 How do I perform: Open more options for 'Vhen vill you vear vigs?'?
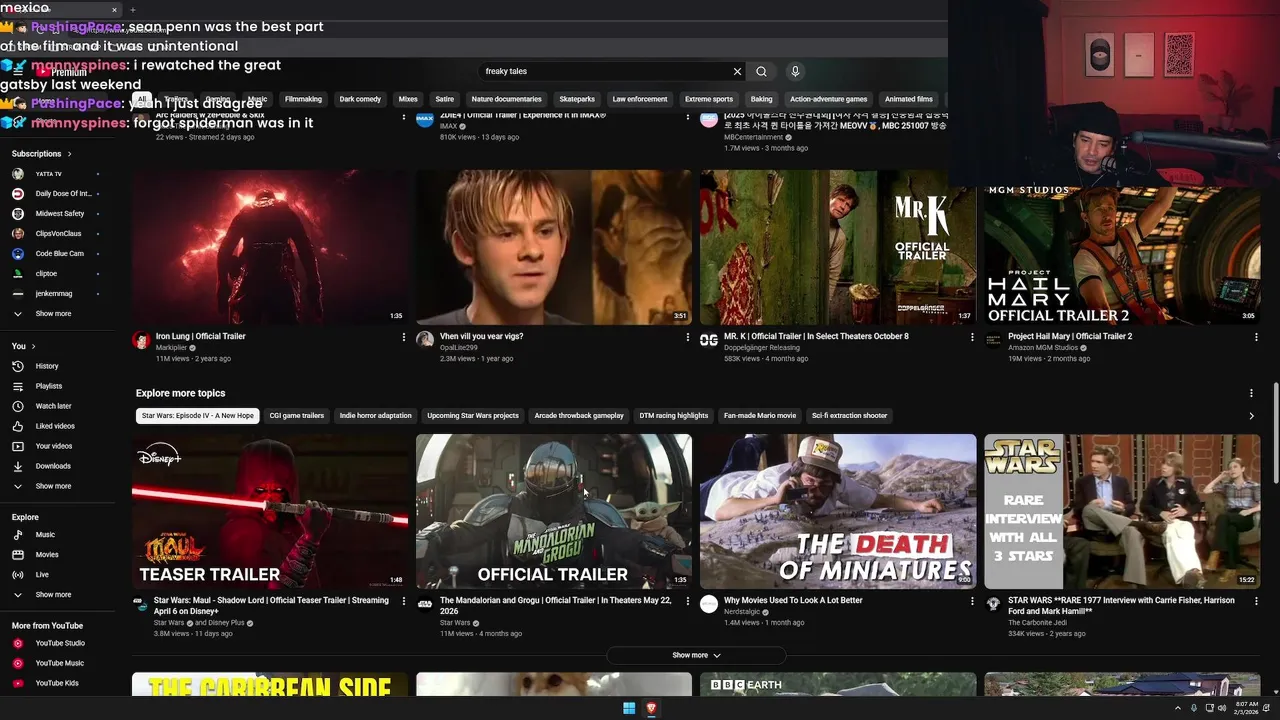point(688,337)
